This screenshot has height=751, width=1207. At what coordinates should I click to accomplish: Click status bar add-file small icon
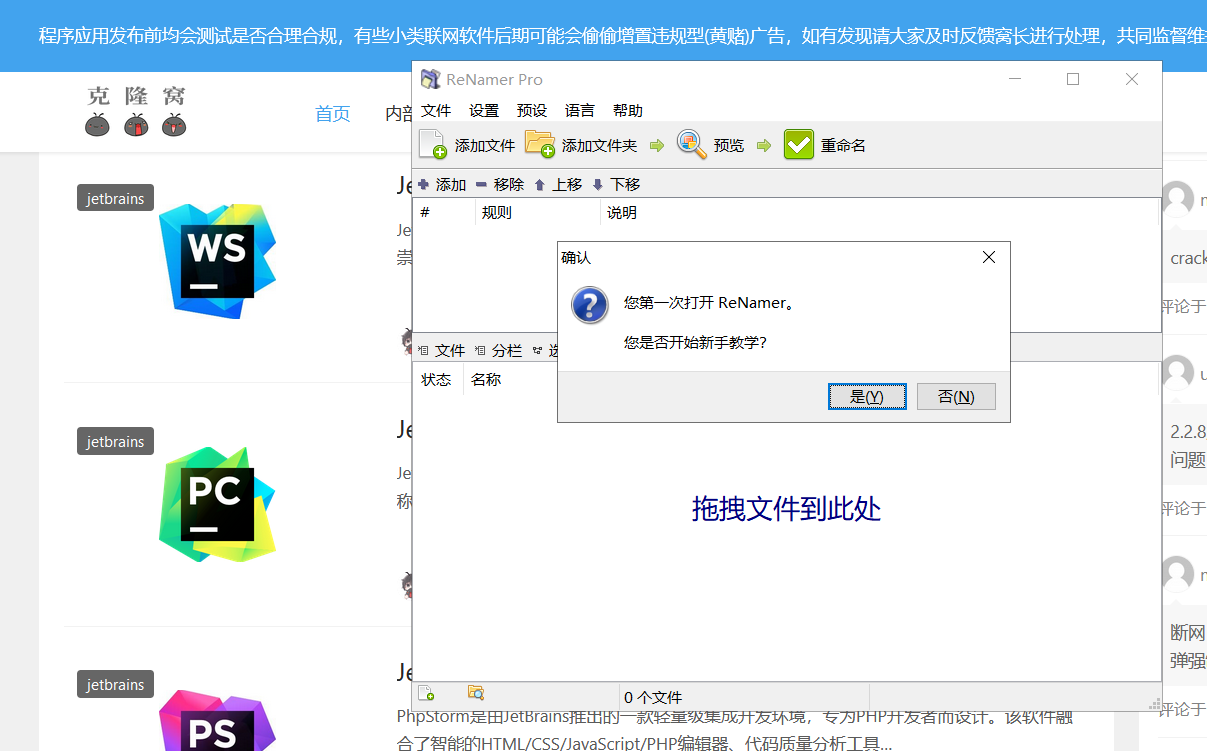coord(426,693)
